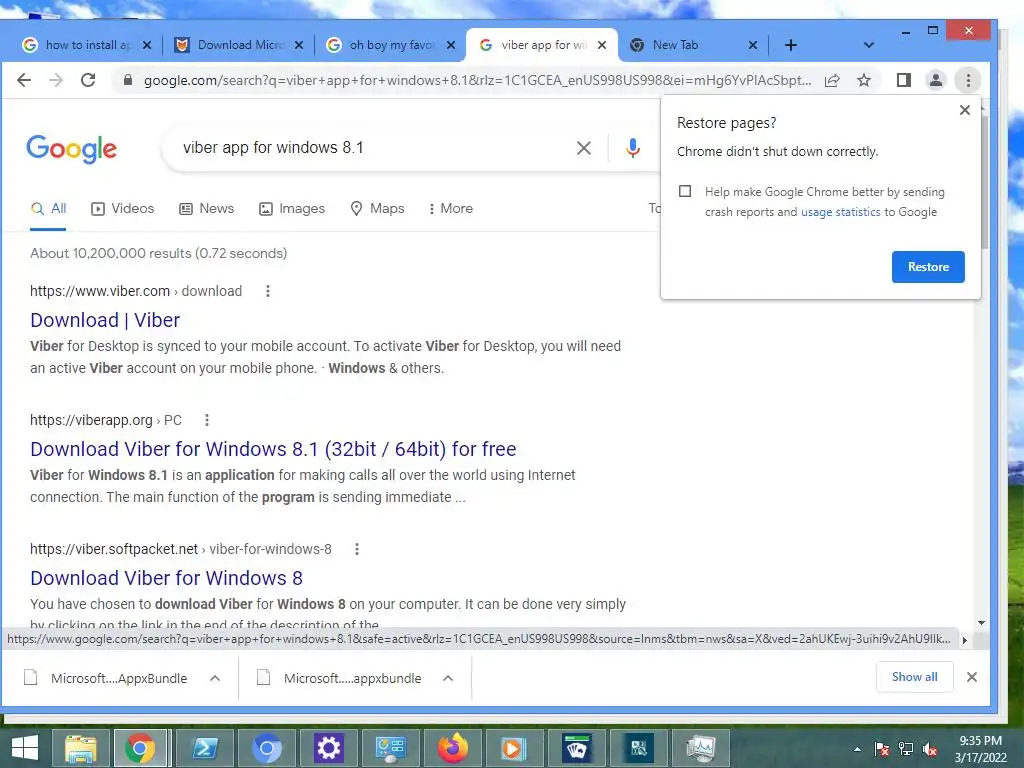Close the 'Download Micr' tab
1024x768 pixels.
[298, 45]
